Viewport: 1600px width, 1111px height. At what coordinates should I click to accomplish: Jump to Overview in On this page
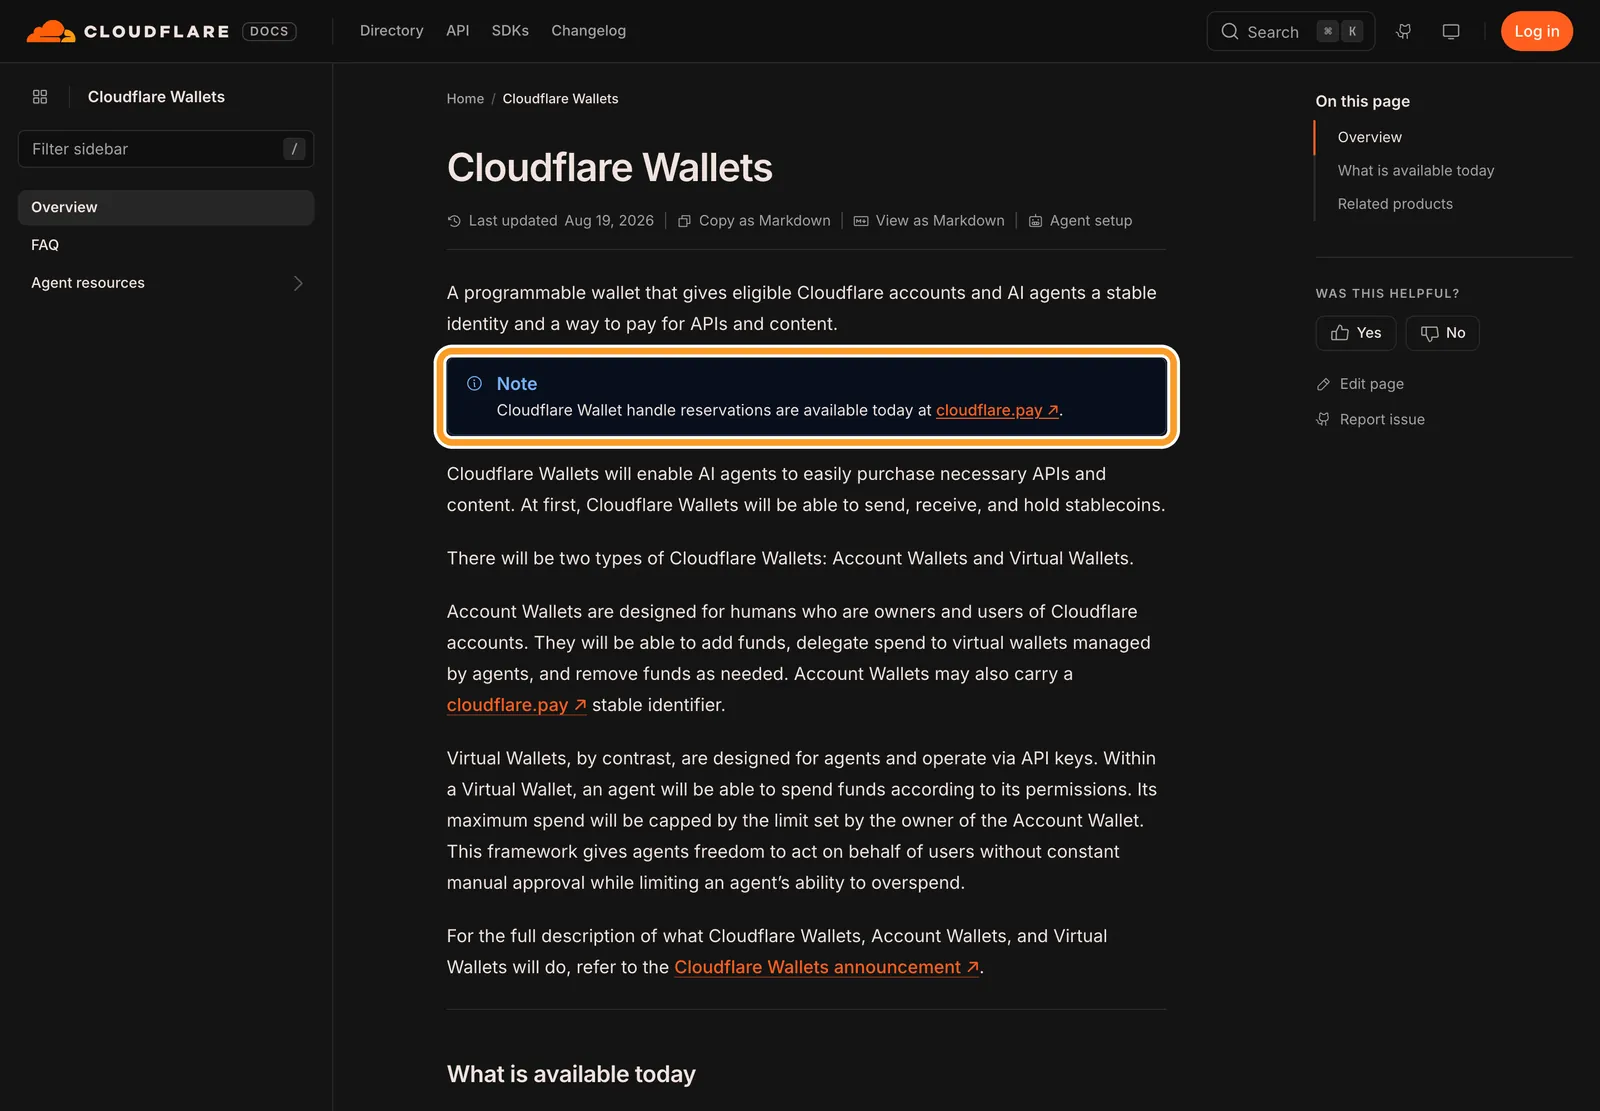(x=1370, y=137)
